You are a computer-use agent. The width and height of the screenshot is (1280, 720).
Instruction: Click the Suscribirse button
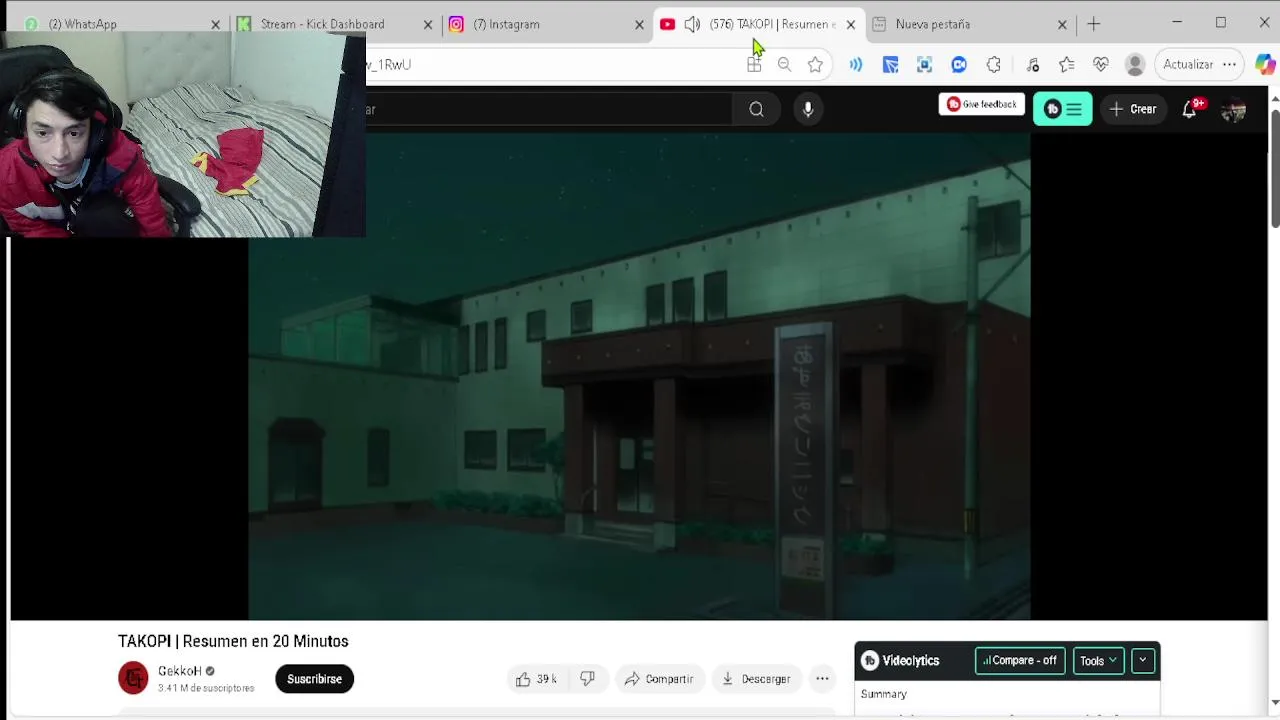314,679
